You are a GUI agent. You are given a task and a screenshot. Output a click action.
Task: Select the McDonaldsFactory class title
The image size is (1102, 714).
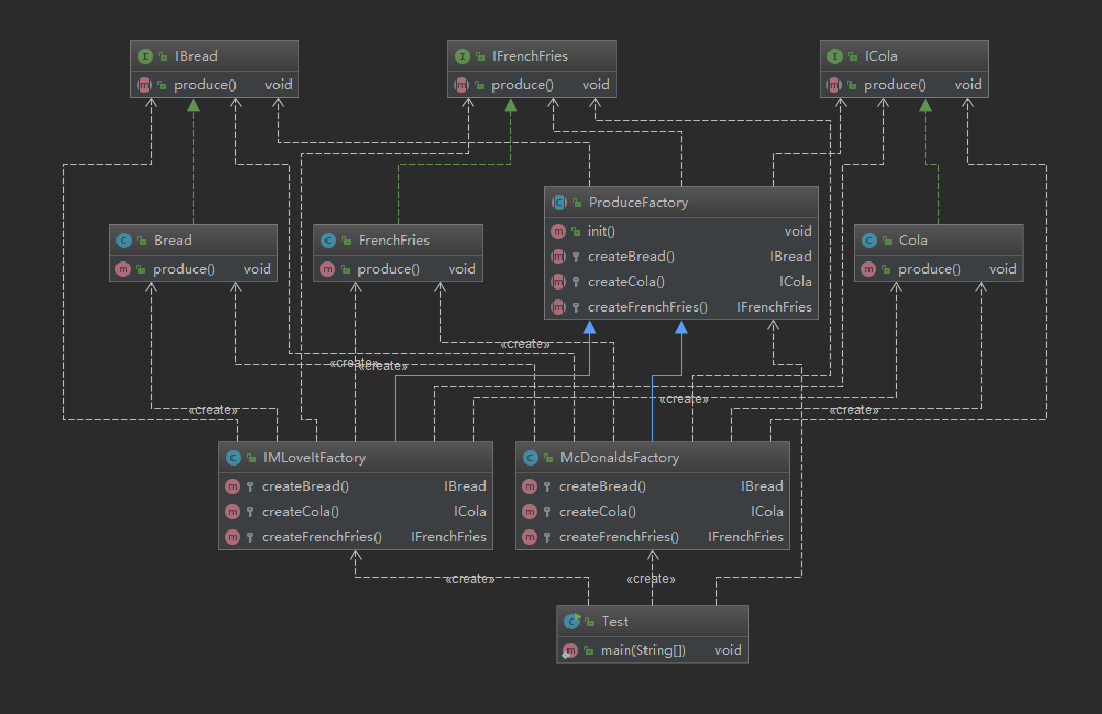coord(619,457)
